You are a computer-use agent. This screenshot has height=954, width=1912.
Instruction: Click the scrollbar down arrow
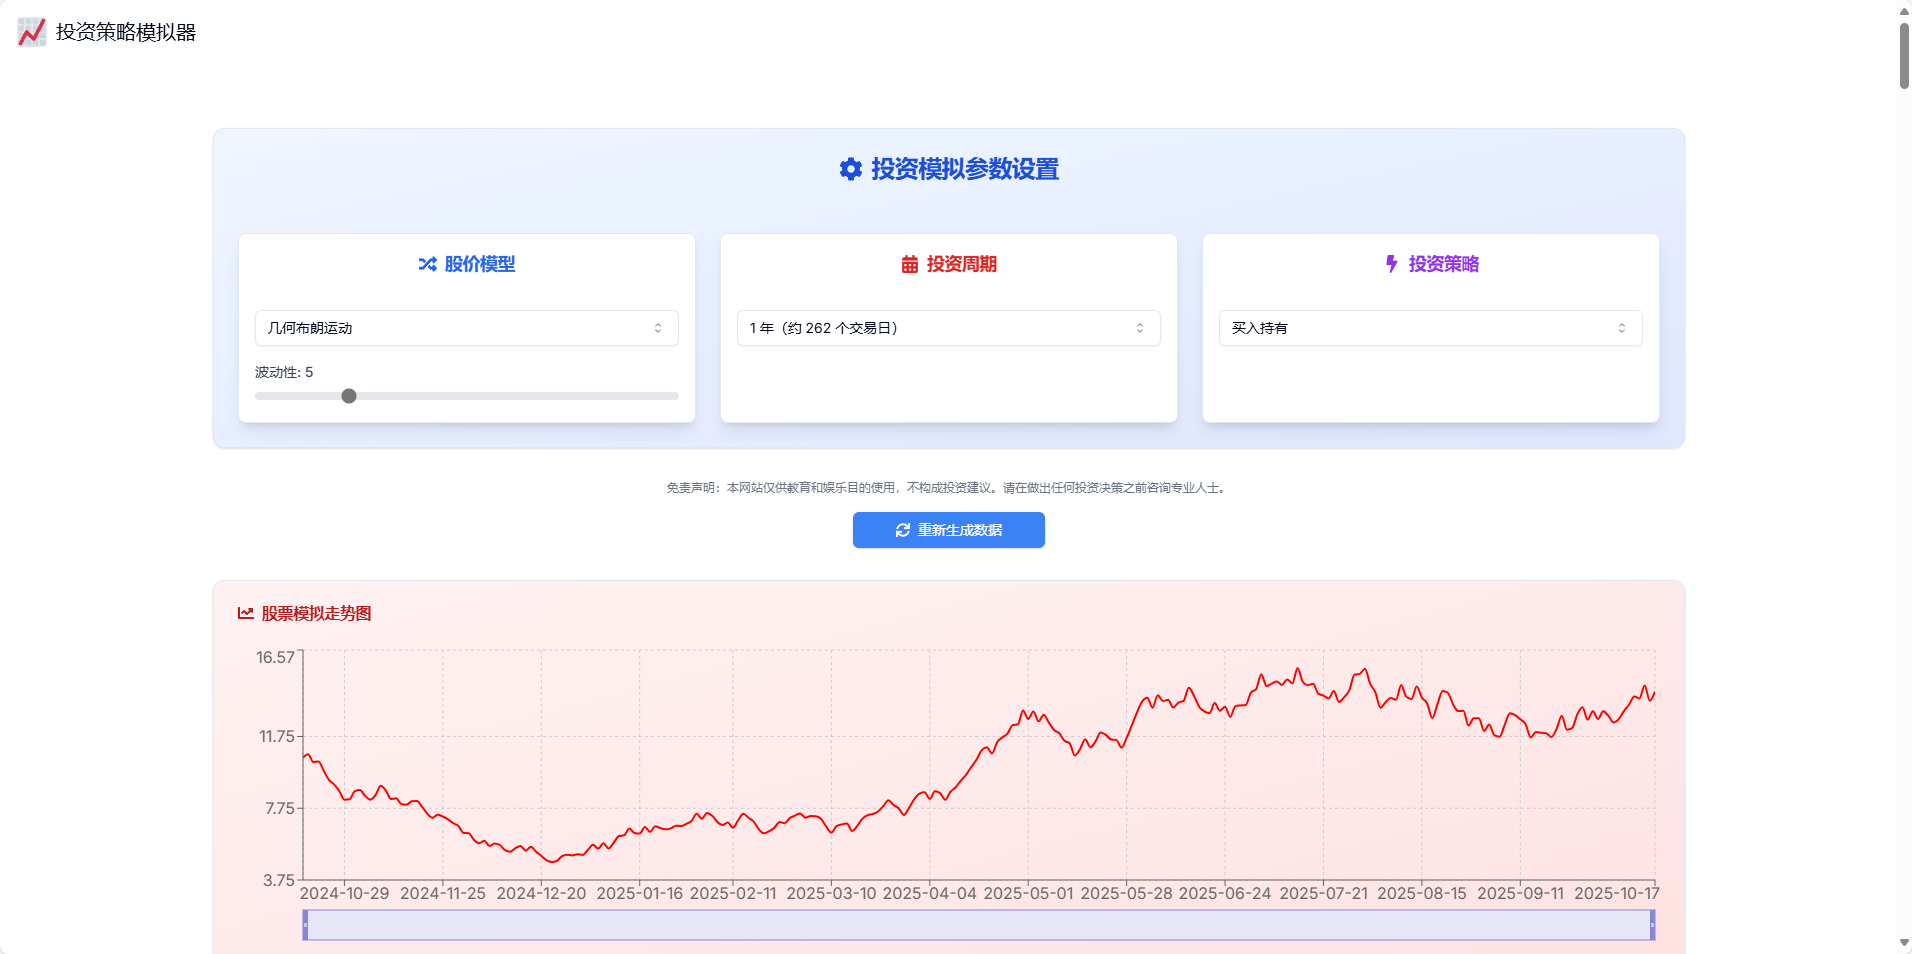click(x=1904, y=943)
